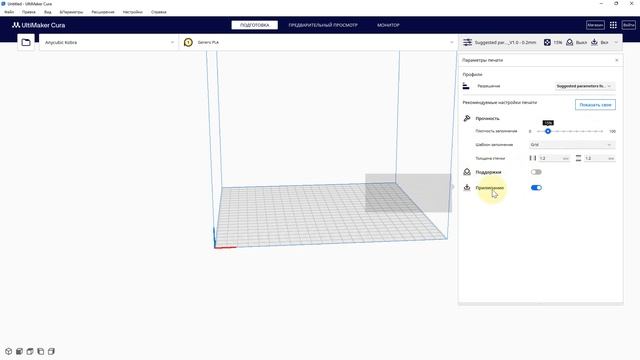Open the Anycubic Kobra printer dropdown

point(109,42)
